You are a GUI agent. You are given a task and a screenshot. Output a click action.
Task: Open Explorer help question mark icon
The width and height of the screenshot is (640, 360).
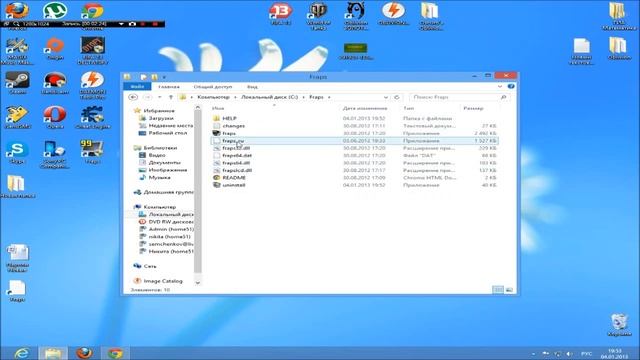click(511, 87)
